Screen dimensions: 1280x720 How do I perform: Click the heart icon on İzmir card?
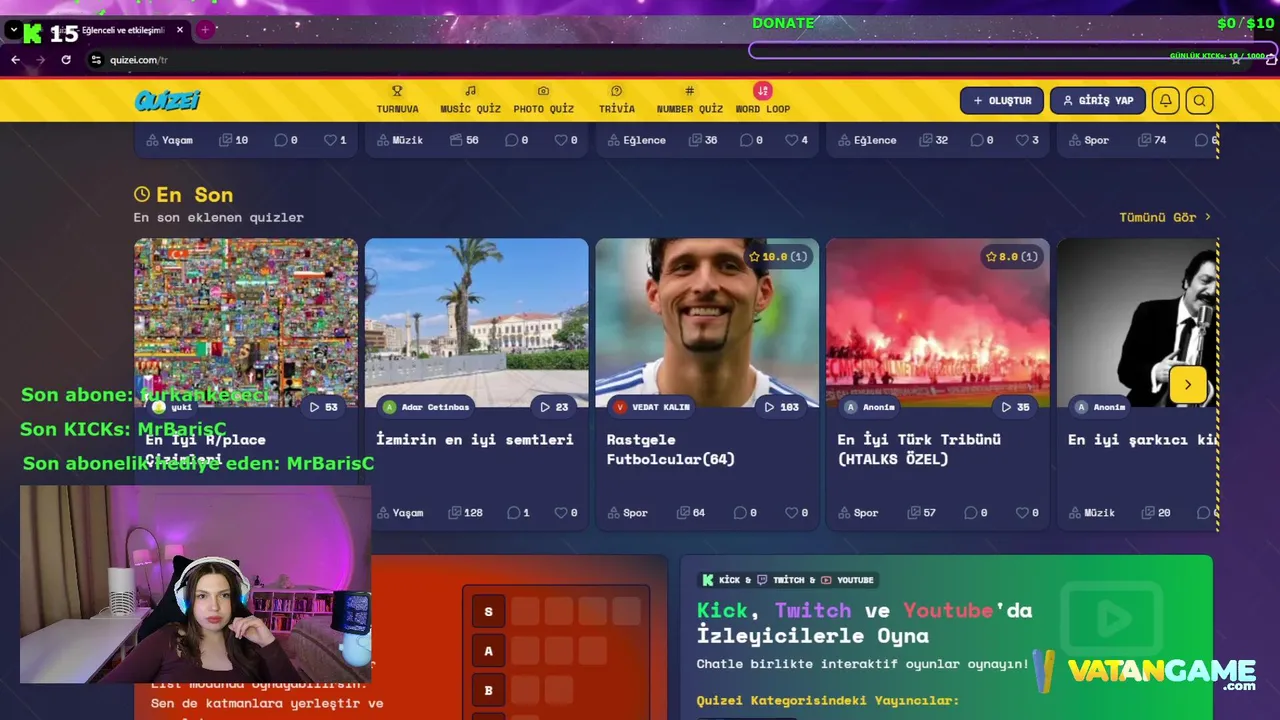[561, 513]
